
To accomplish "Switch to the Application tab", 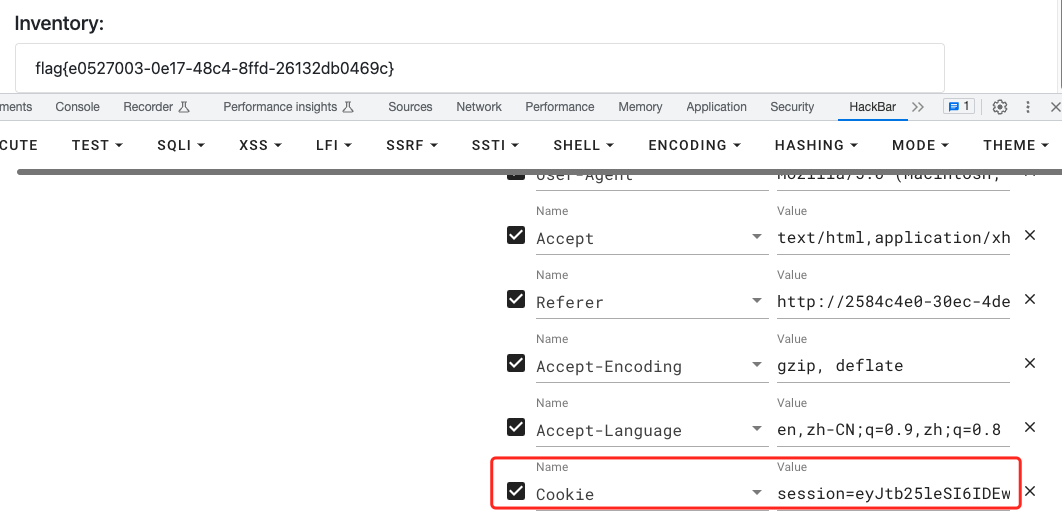I will click(716, 107).
